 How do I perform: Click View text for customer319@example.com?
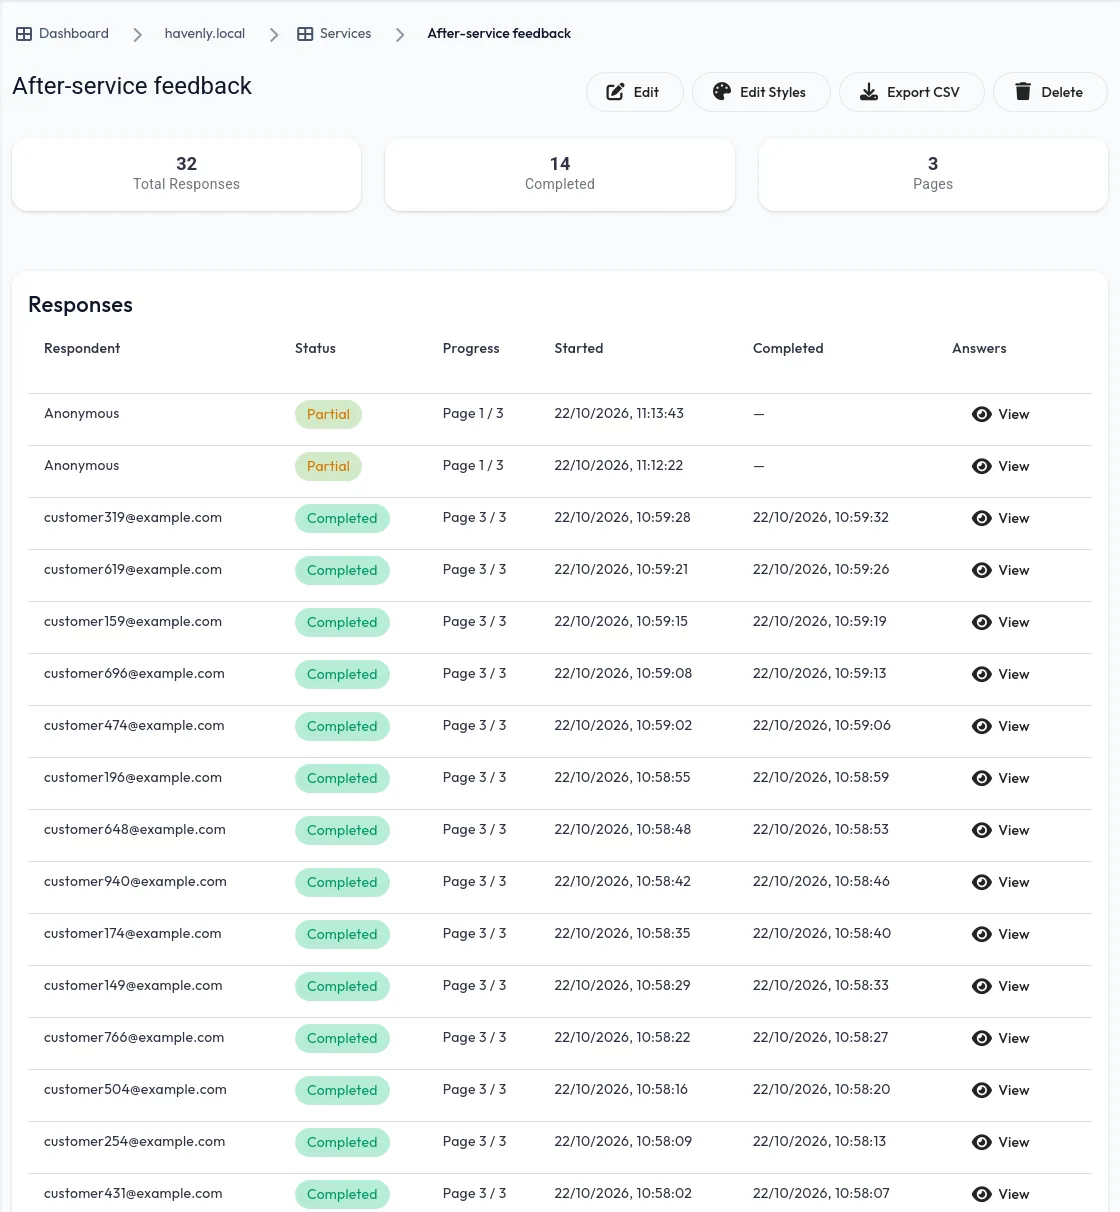[x=1014, y=518]
